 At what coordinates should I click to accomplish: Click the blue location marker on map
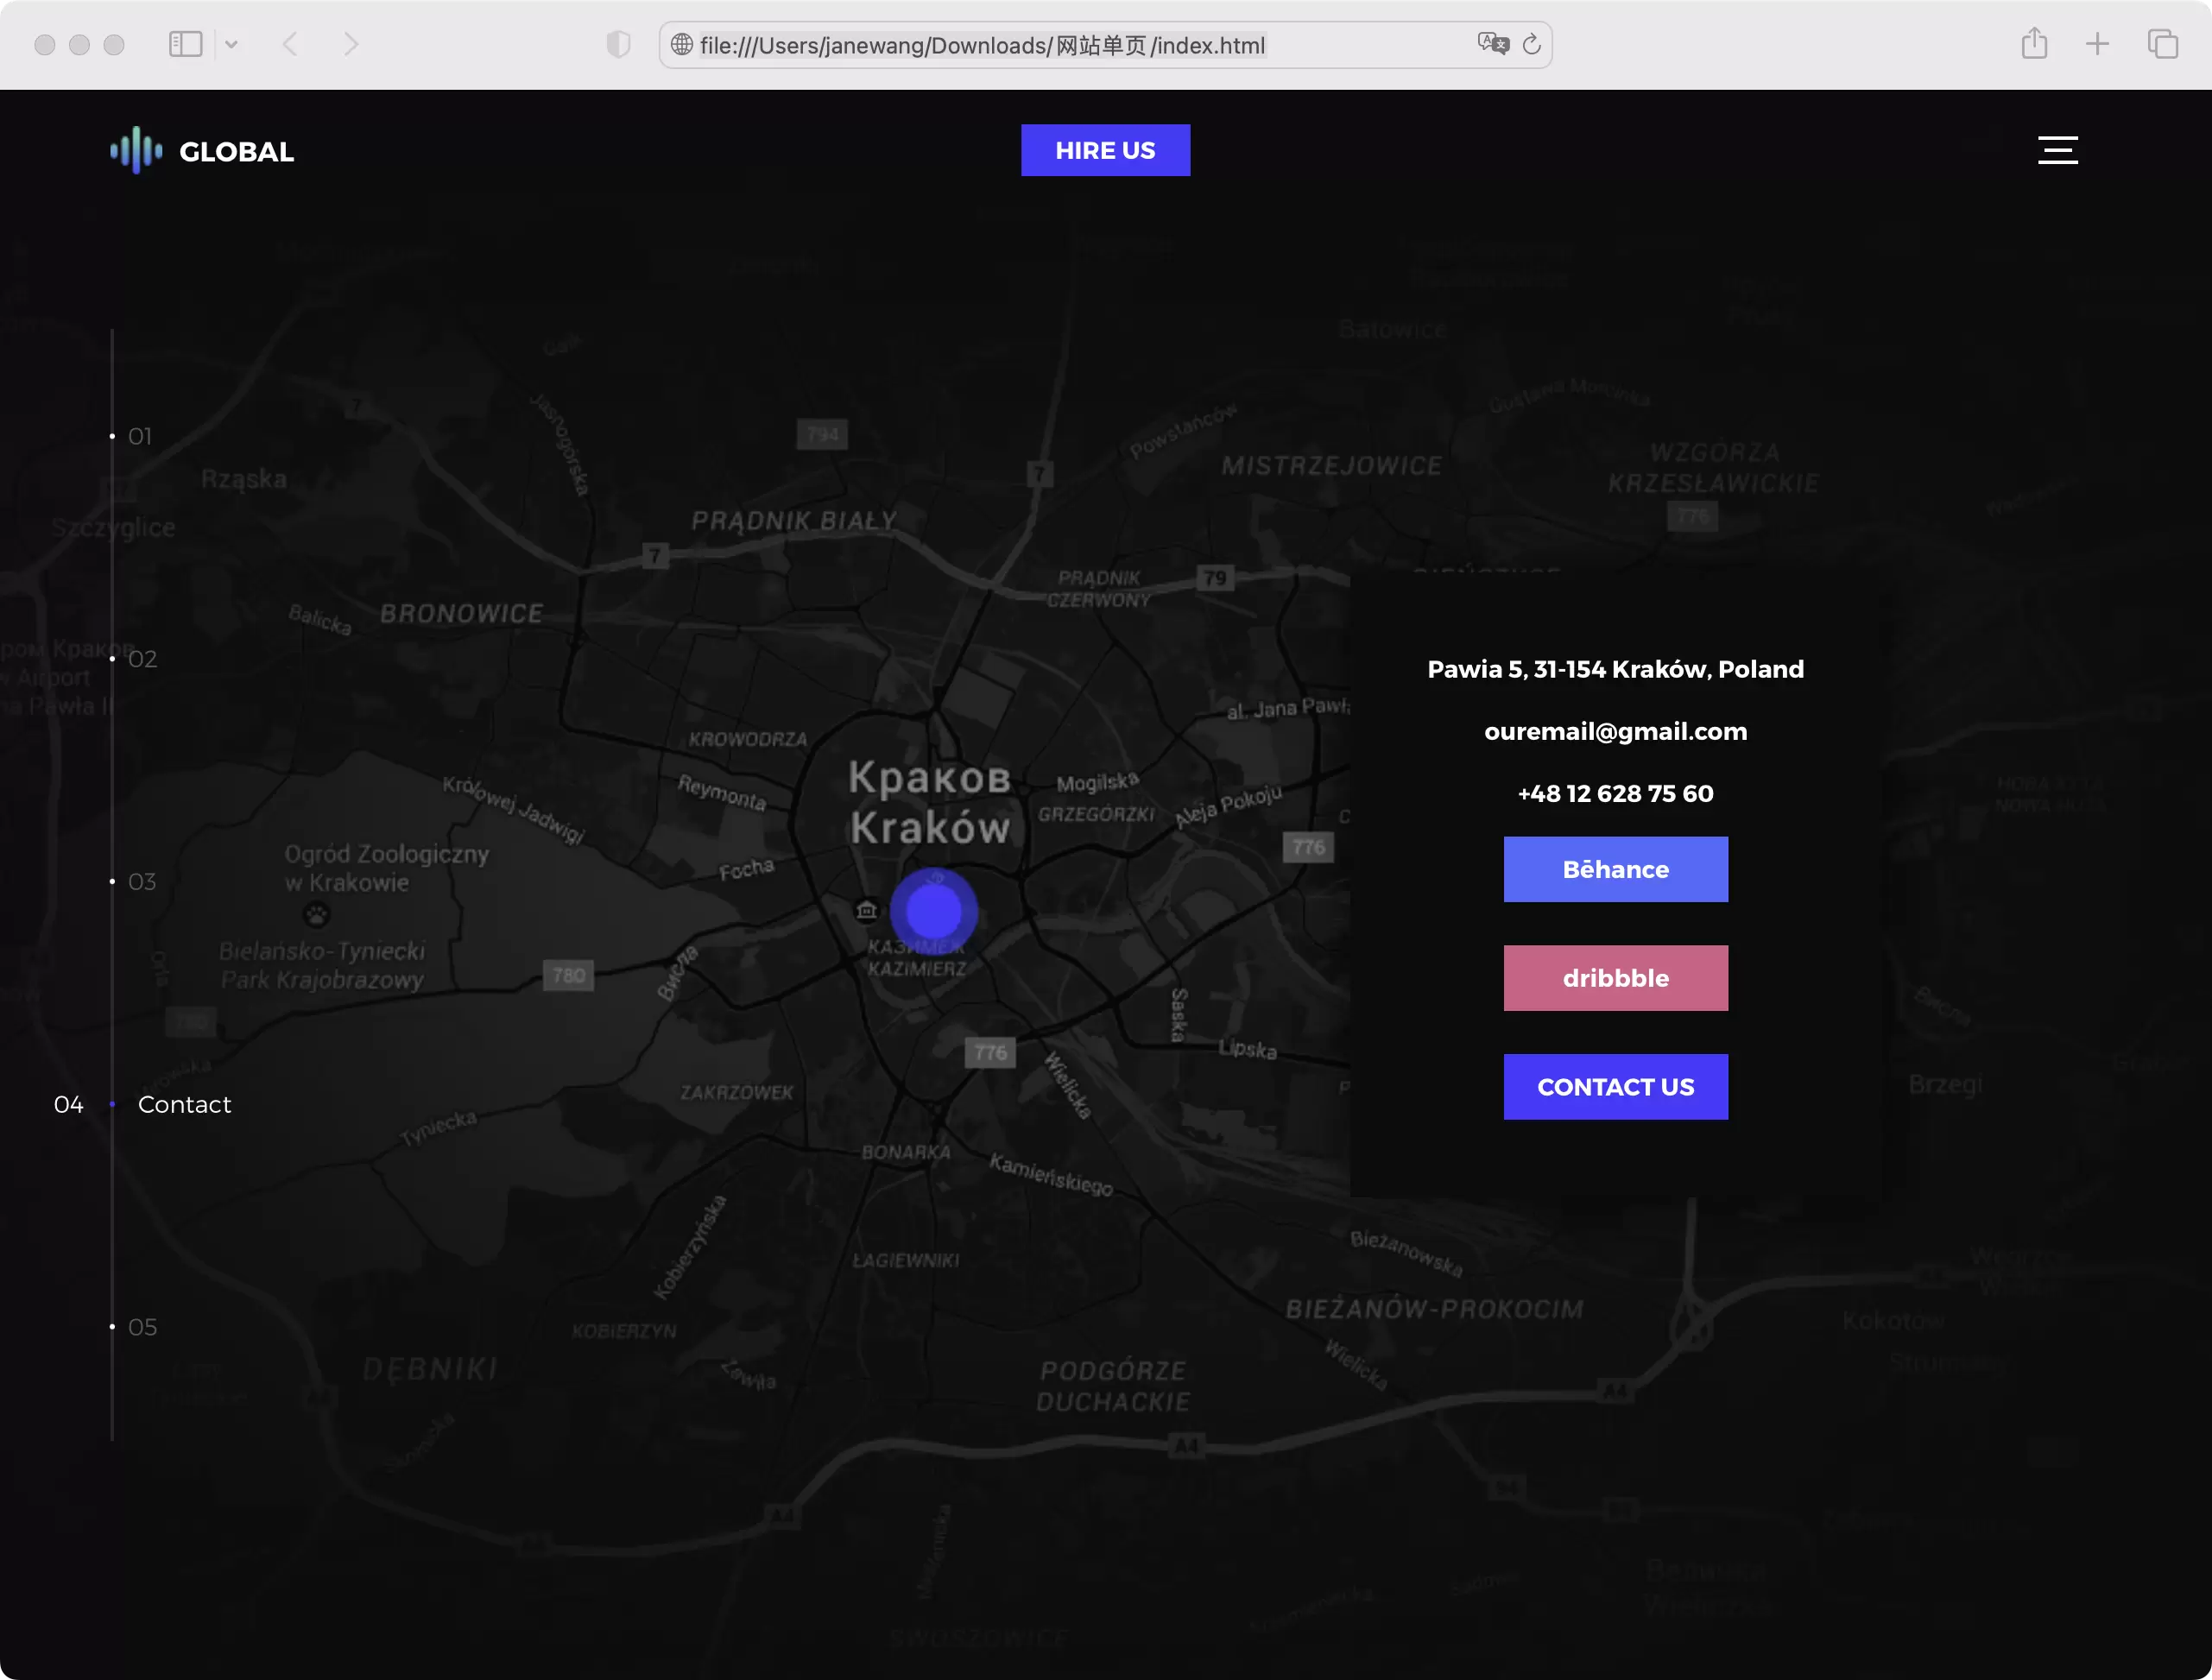[933, 911]
